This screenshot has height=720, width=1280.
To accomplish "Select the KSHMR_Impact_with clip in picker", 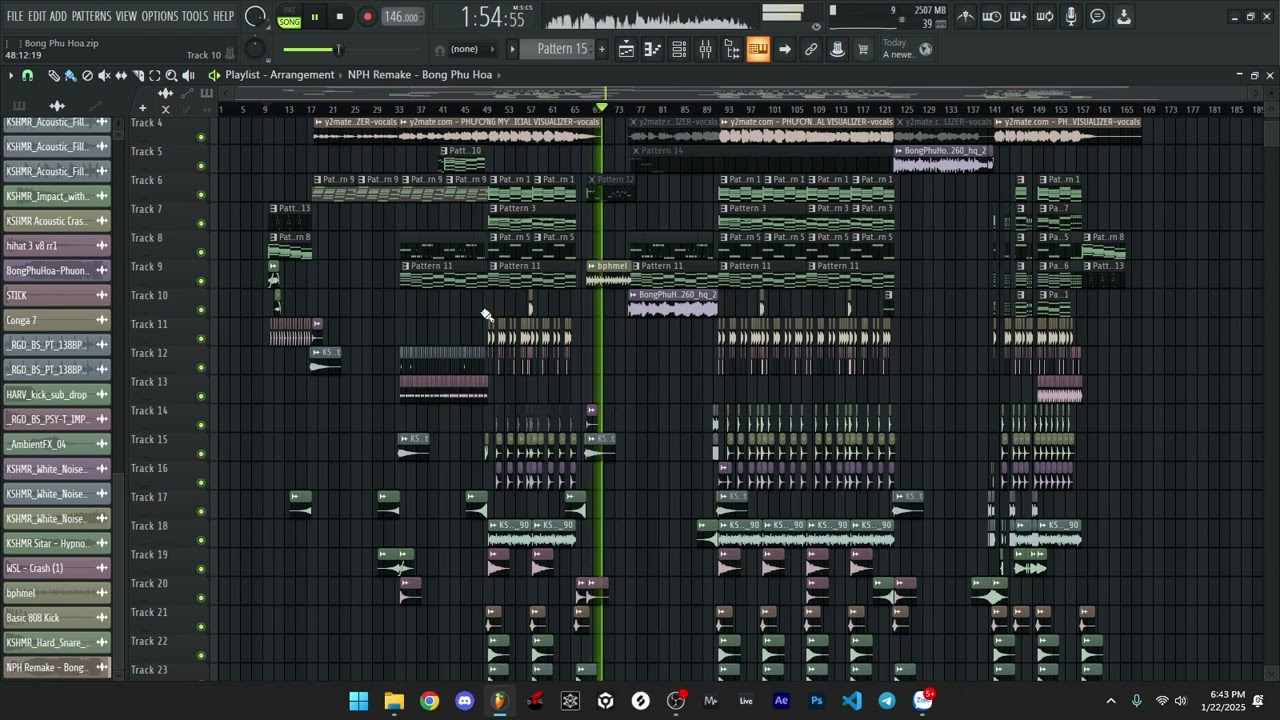I will coord(58,196).
